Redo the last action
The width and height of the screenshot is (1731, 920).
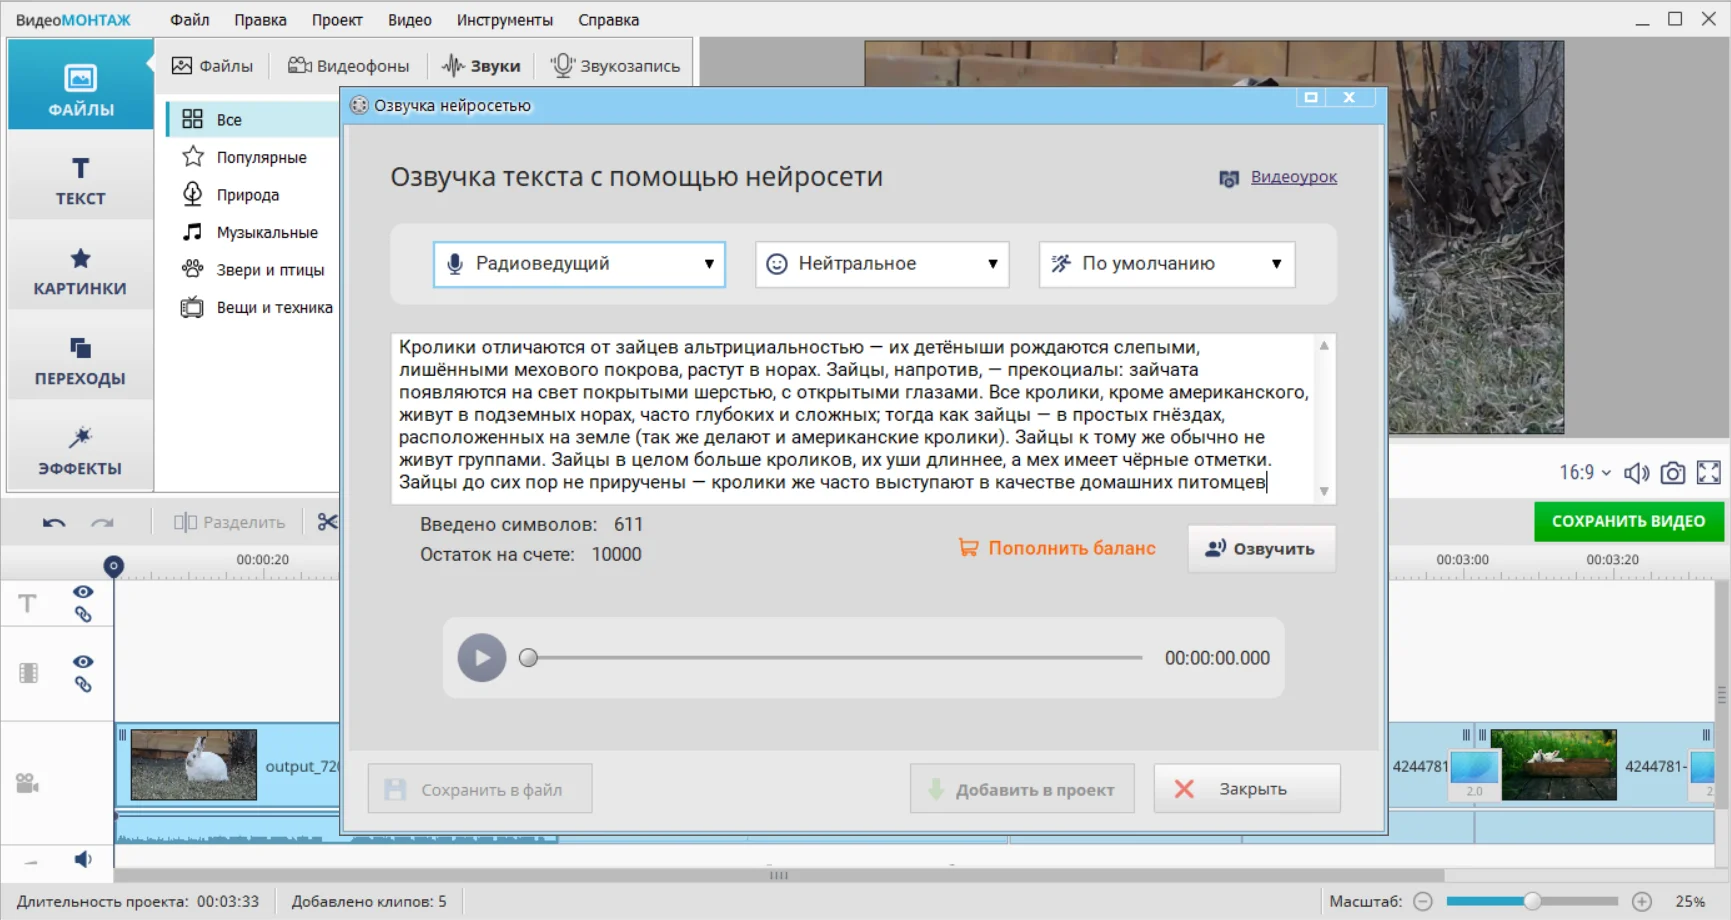click(x=102, y=522)
